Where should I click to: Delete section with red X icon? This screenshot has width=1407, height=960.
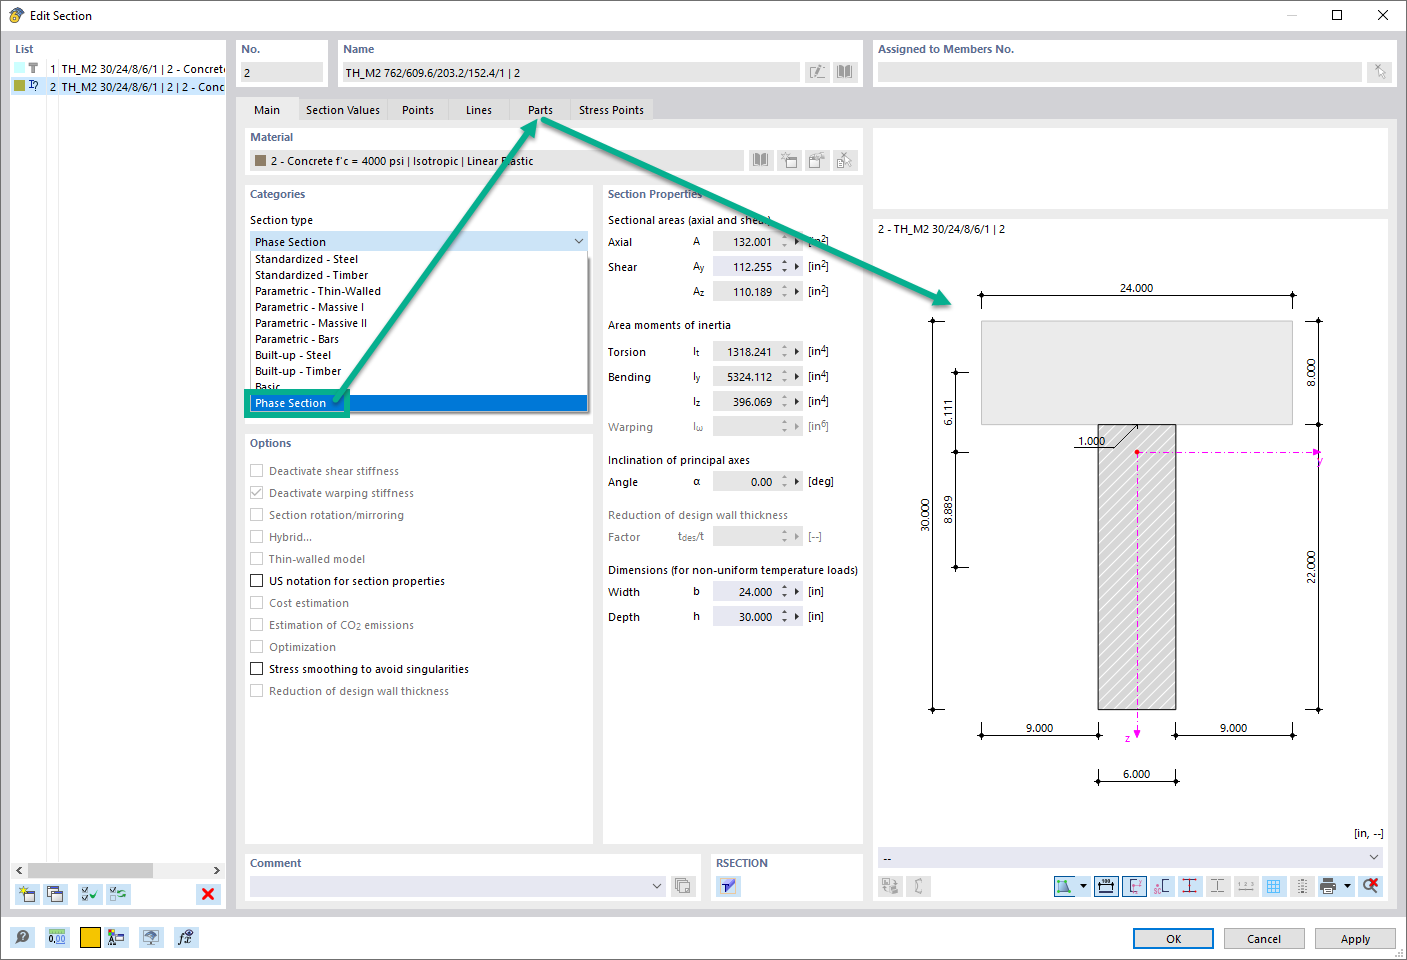pyautogui.click(x=207, y=894)
